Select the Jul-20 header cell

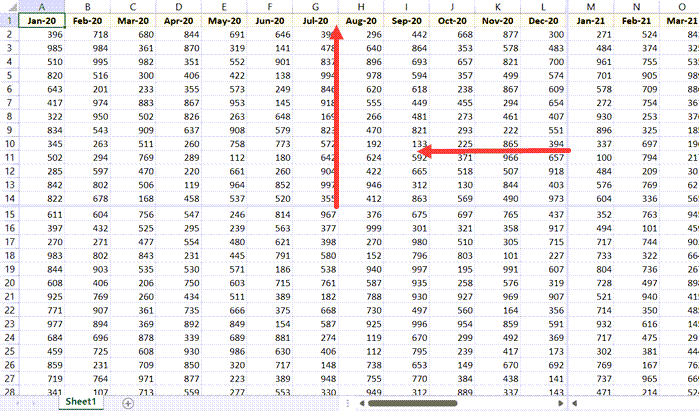318,20
